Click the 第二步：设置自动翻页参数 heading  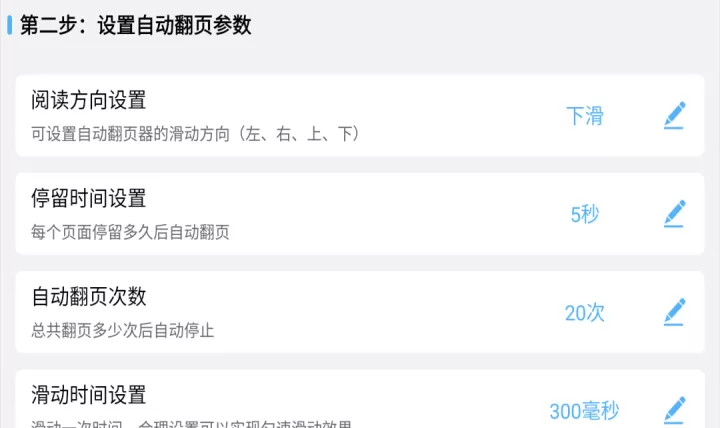point(135,25)
